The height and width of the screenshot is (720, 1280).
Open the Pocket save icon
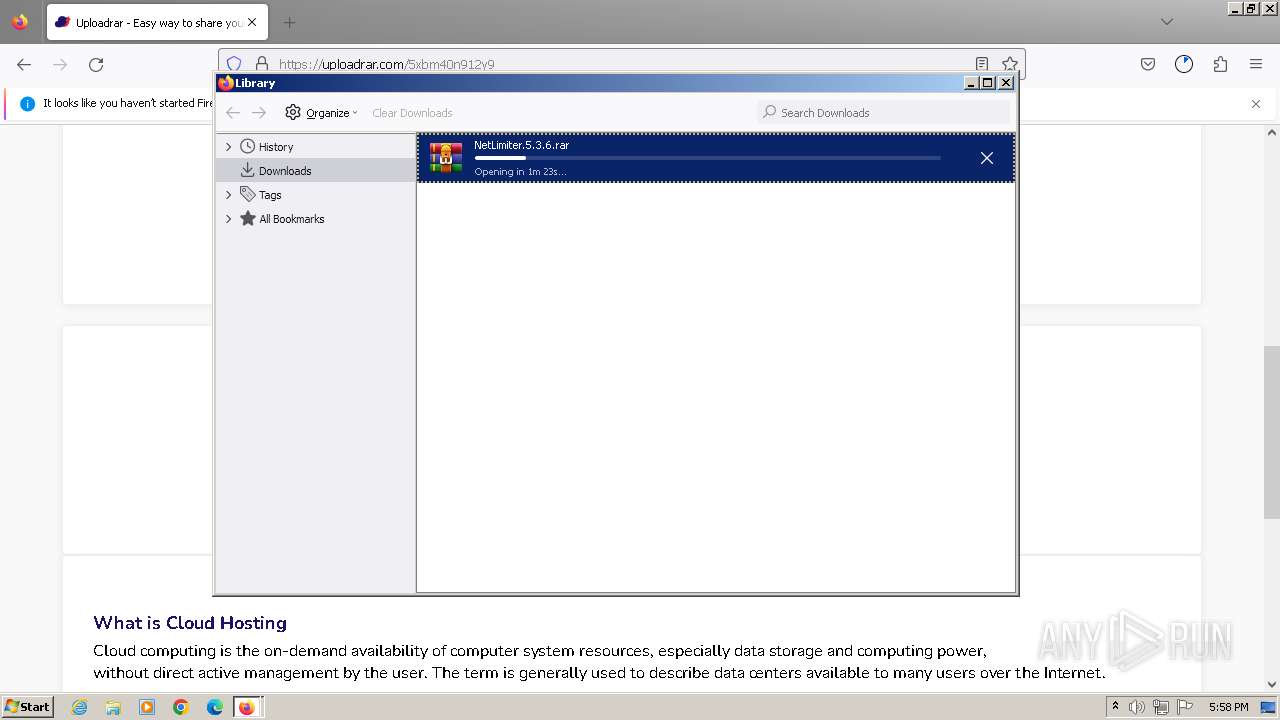pos(1148,64)
